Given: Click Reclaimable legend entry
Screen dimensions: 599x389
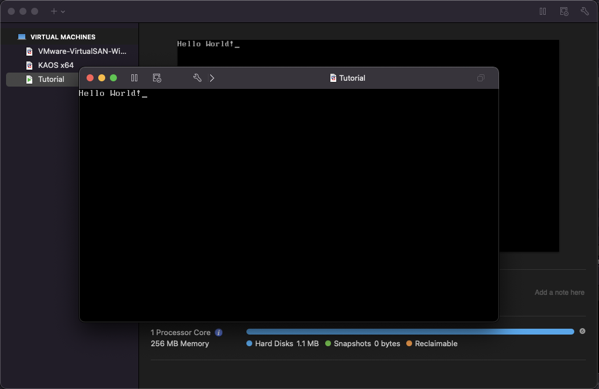Looking at the screenshot, I should (x=432, y=344).
